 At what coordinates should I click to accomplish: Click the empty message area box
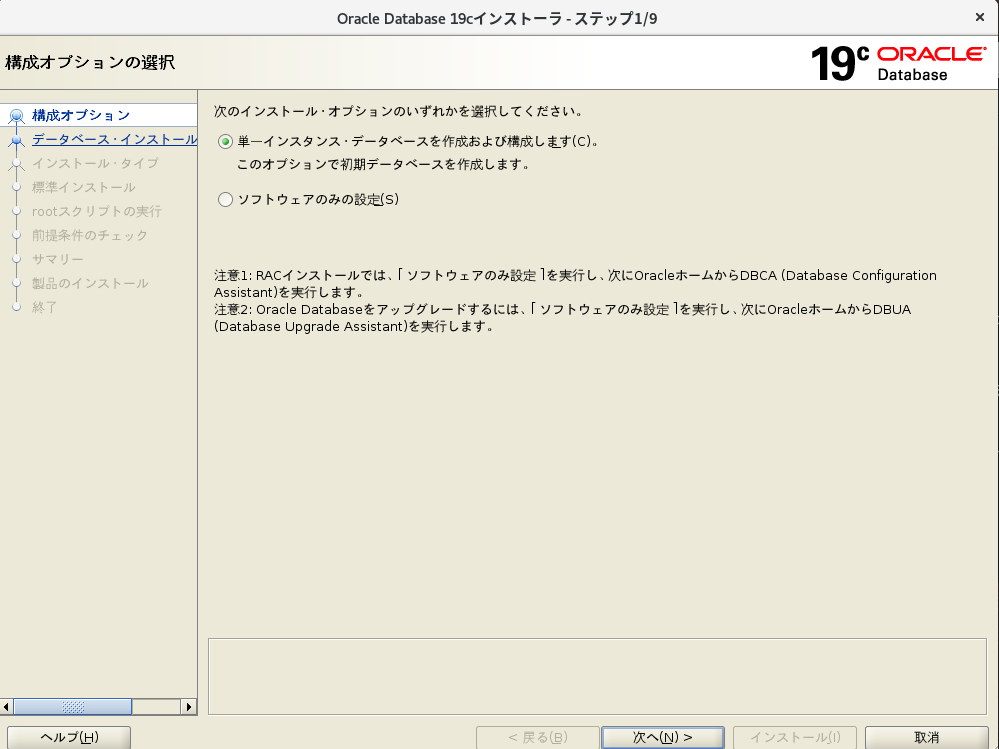point(597,676)
